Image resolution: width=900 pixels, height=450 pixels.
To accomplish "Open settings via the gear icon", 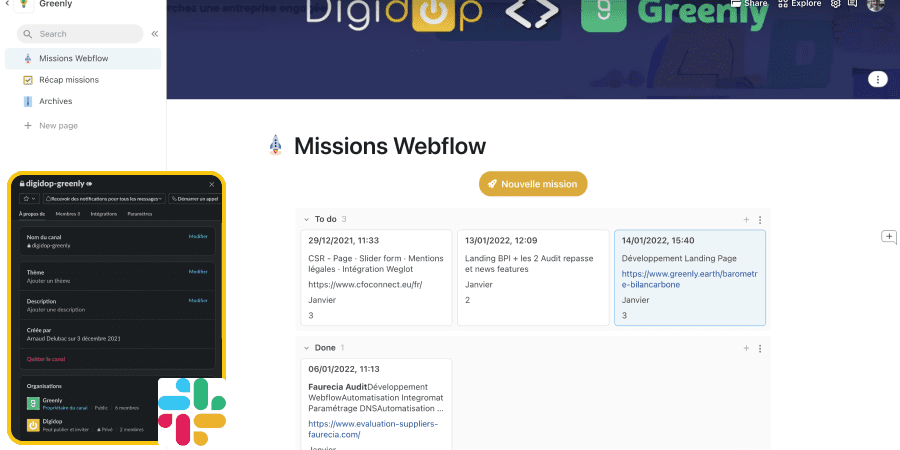I will pos(836,3).
